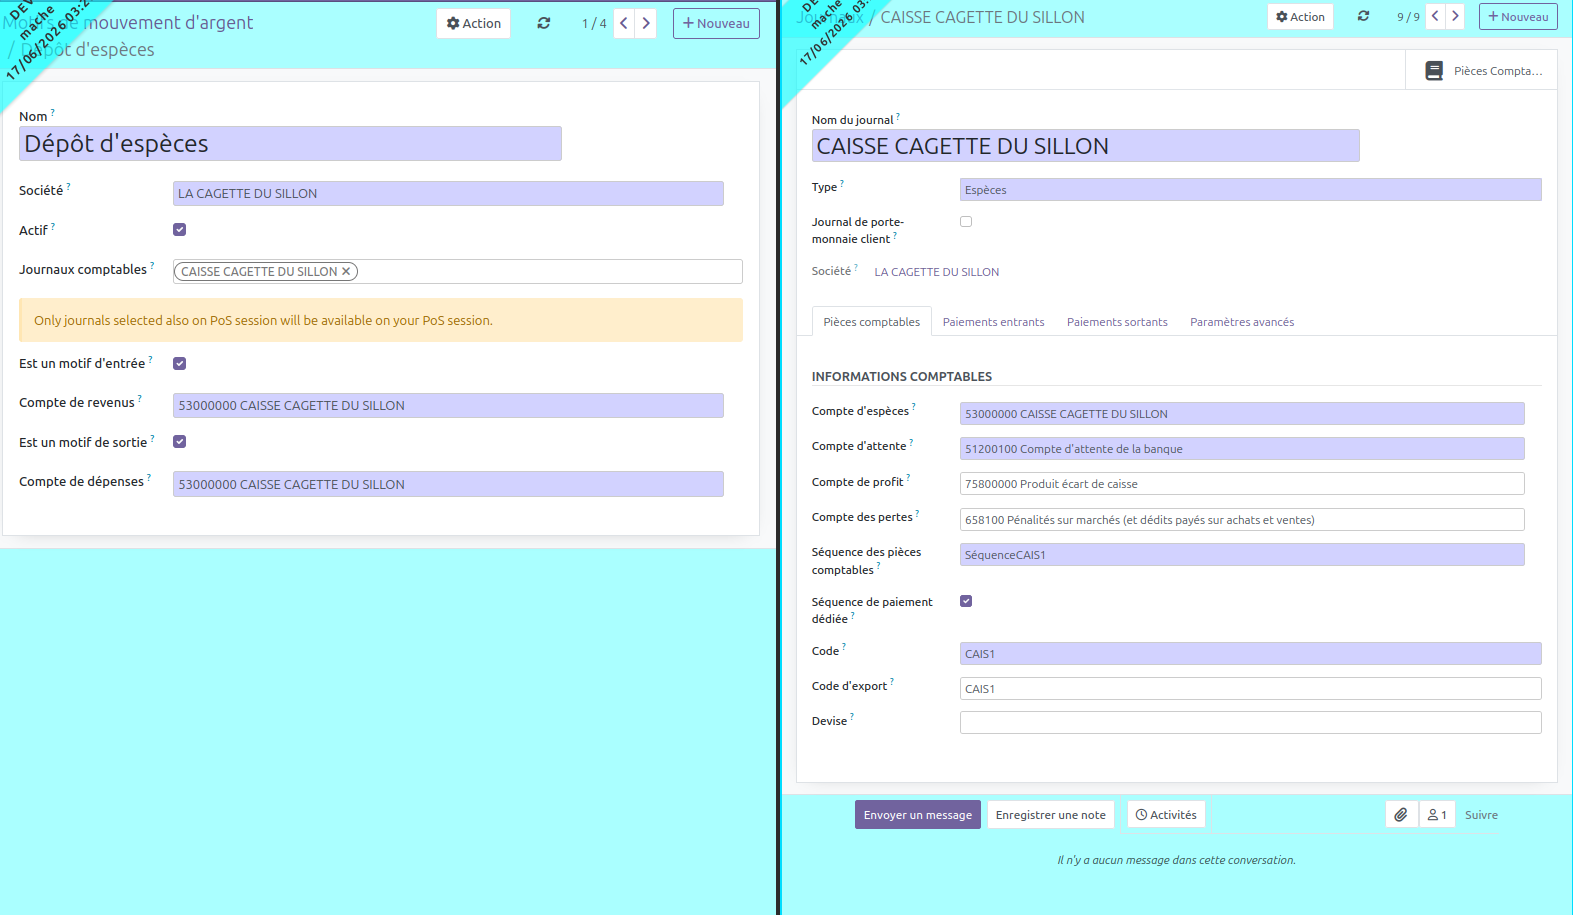
Task: Toggle Journal de porte-monnaie client checkbox
Action: [x=966, y=222]
